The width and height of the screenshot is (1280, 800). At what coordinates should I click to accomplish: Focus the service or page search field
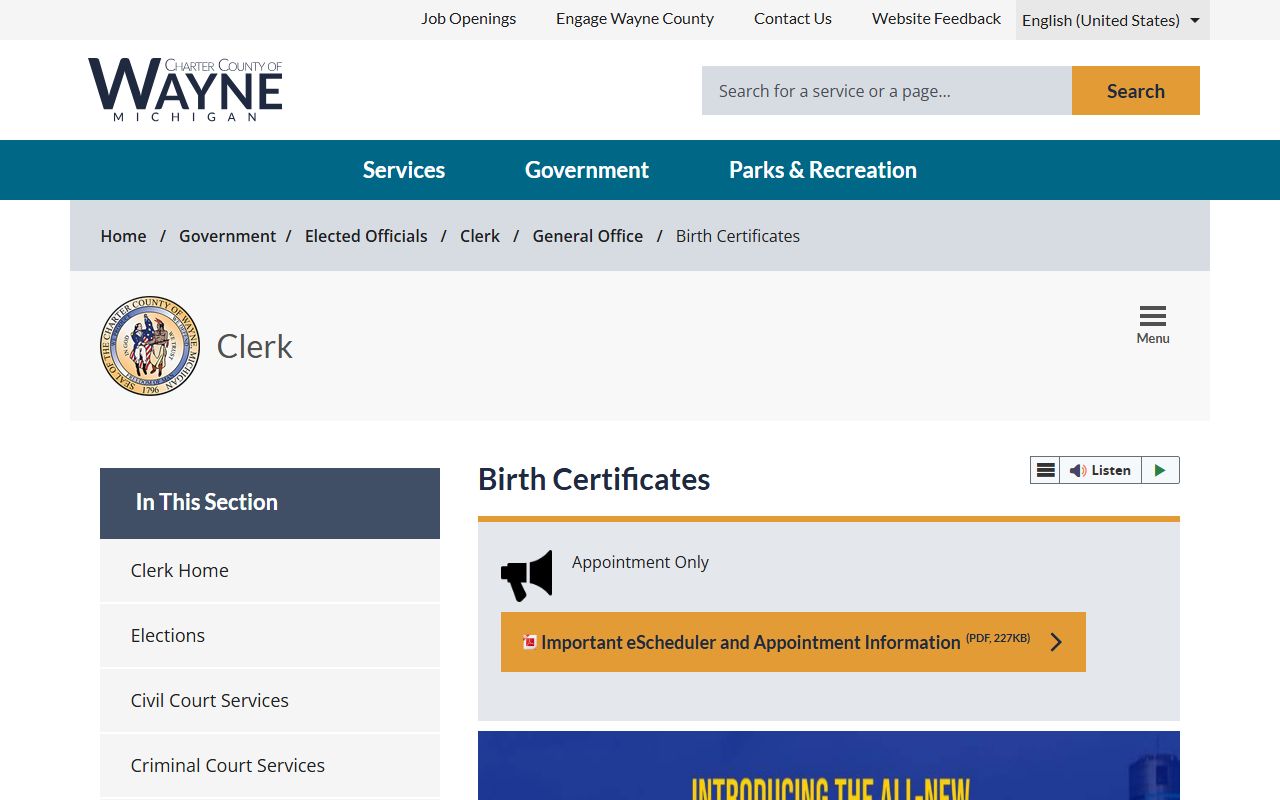coord(887,91)
